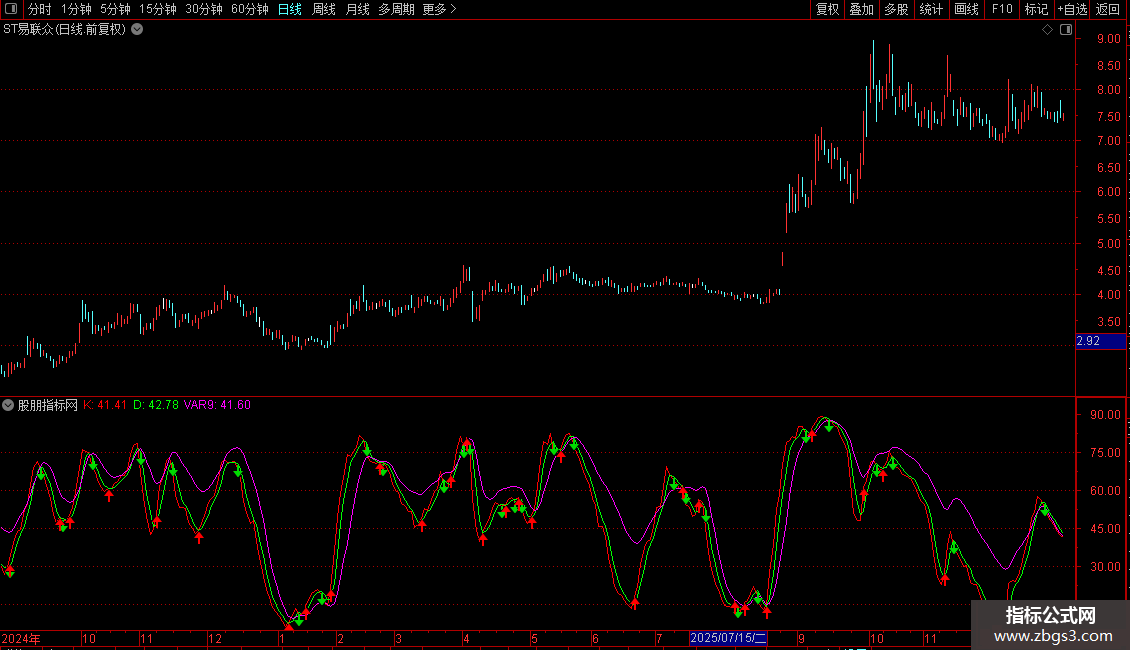The width and height of the screenshot is (1130, 650).
Task: Click the VAR9: 41.60 indicator value
Action: click(218, 405)
